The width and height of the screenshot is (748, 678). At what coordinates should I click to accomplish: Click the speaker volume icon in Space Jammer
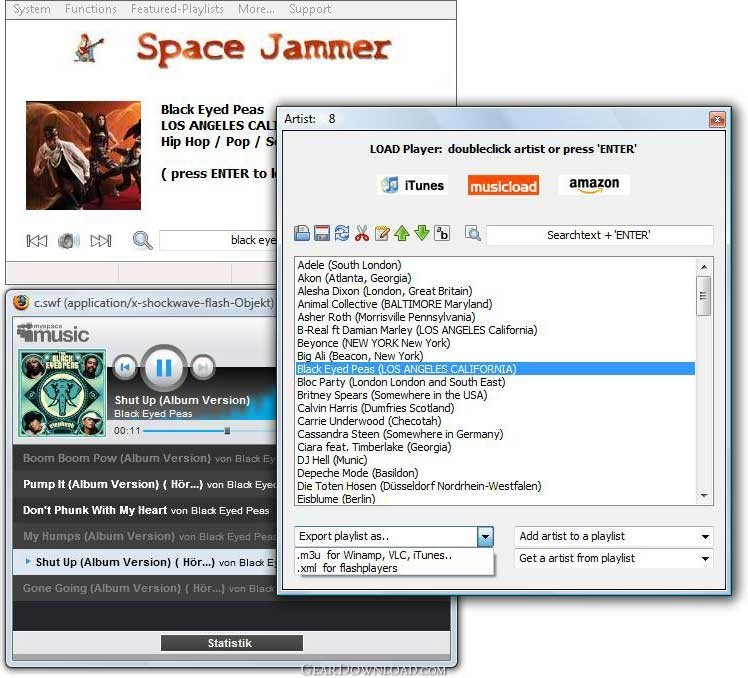point(68,241)
